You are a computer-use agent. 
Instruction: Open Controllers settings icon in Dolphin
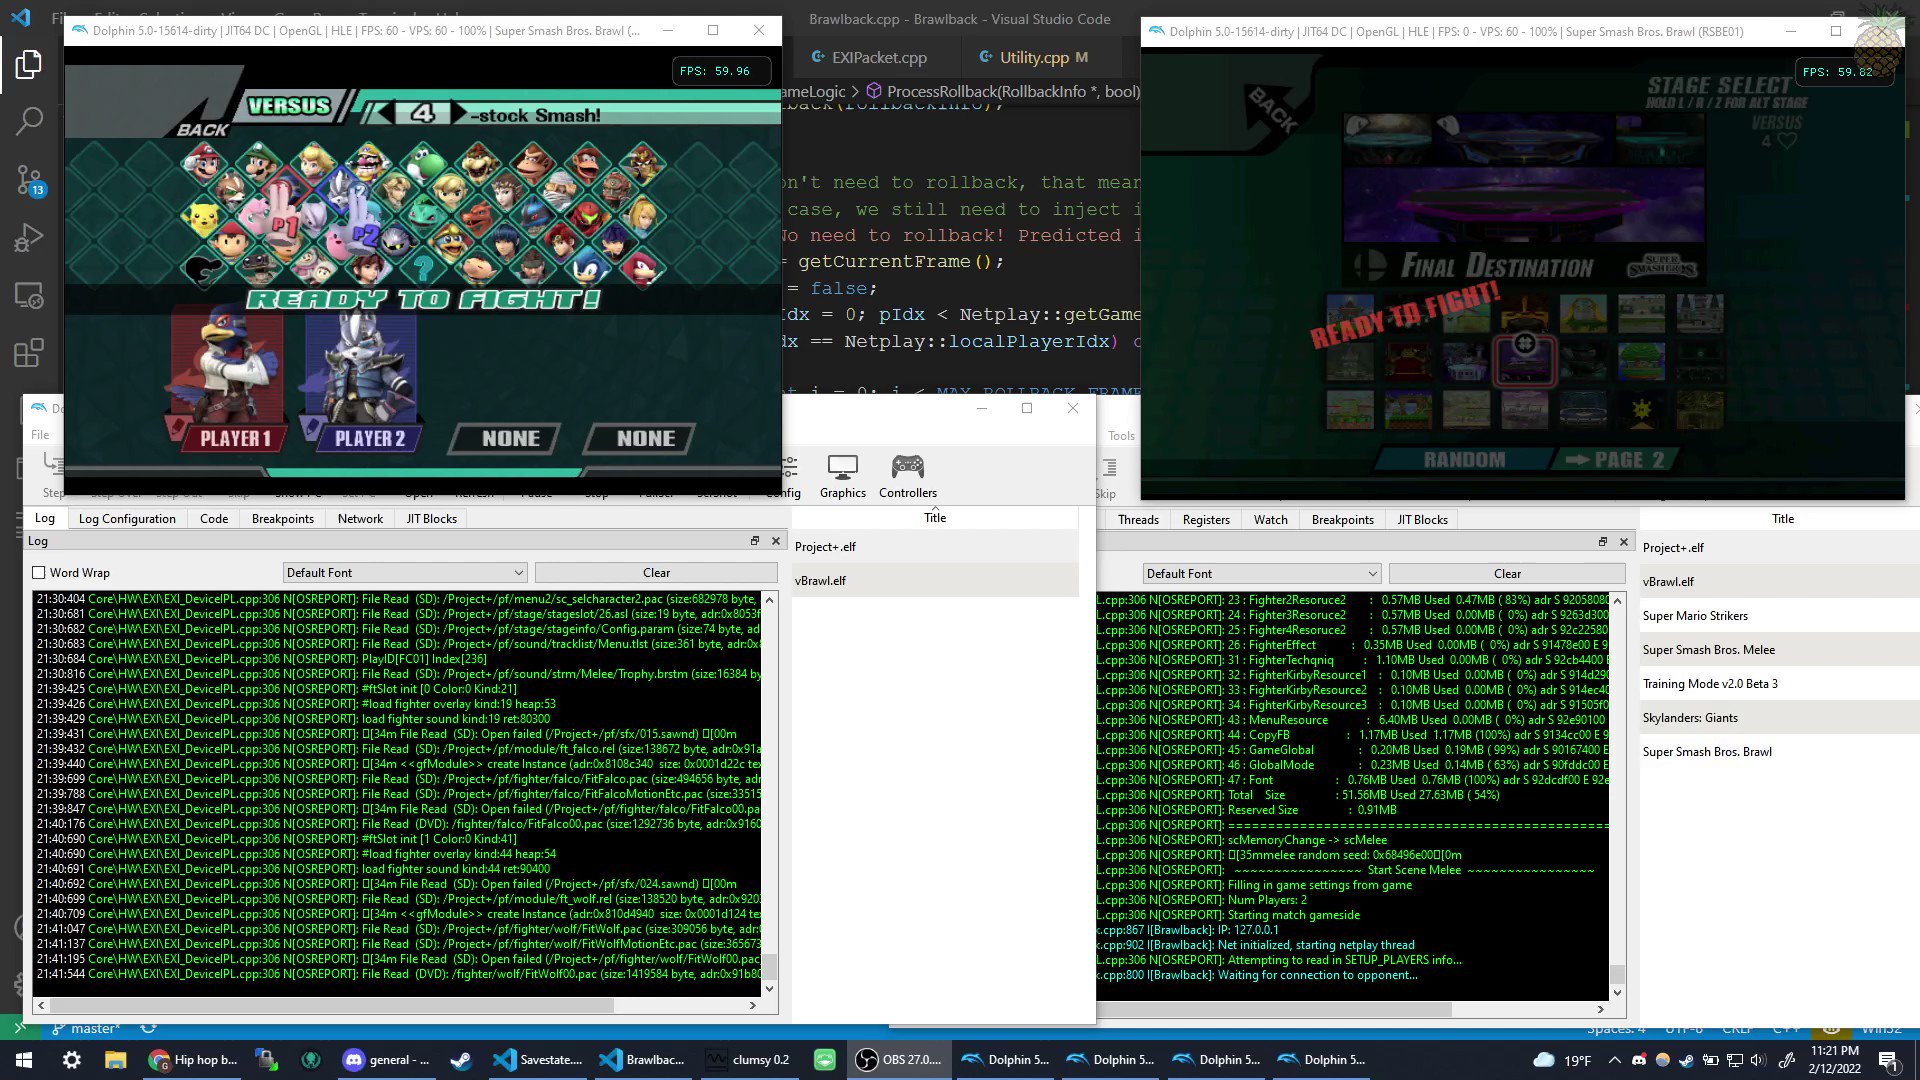pyautogui.click(x=908, y=476)
